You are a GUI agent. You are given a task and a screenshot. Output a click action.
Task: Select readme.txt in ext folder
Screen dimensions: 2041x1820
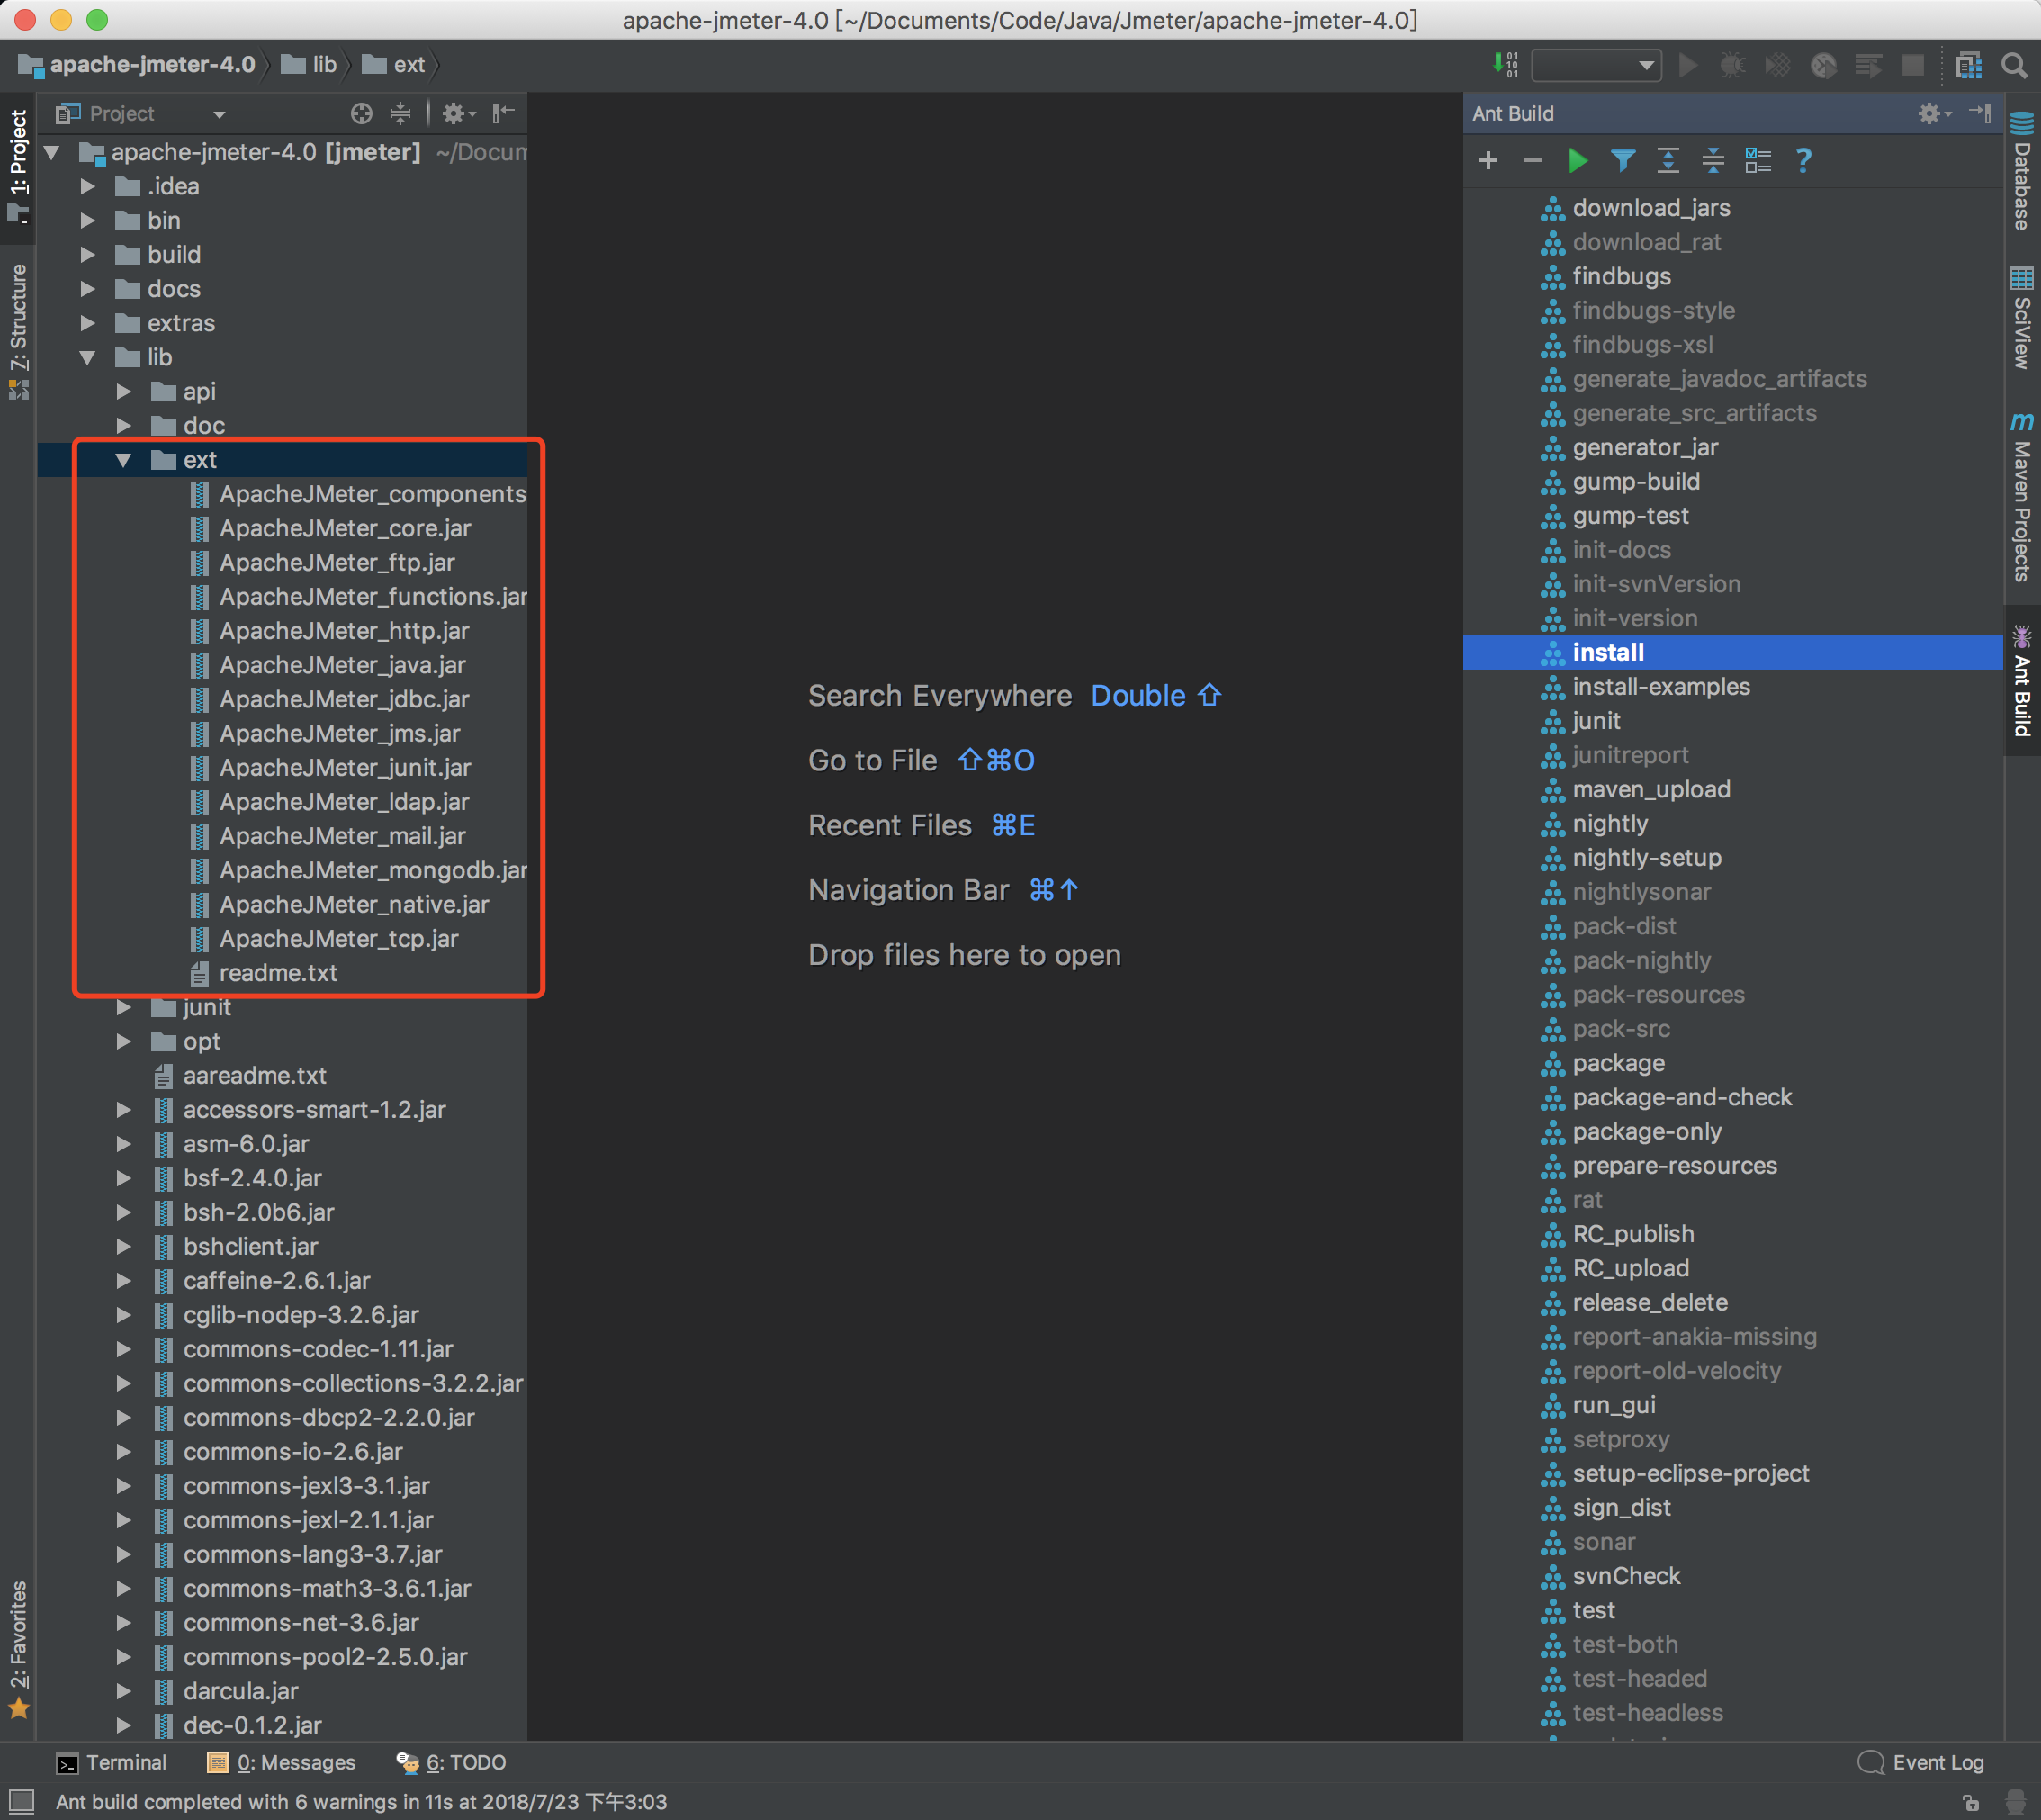(x=278, y=973)
